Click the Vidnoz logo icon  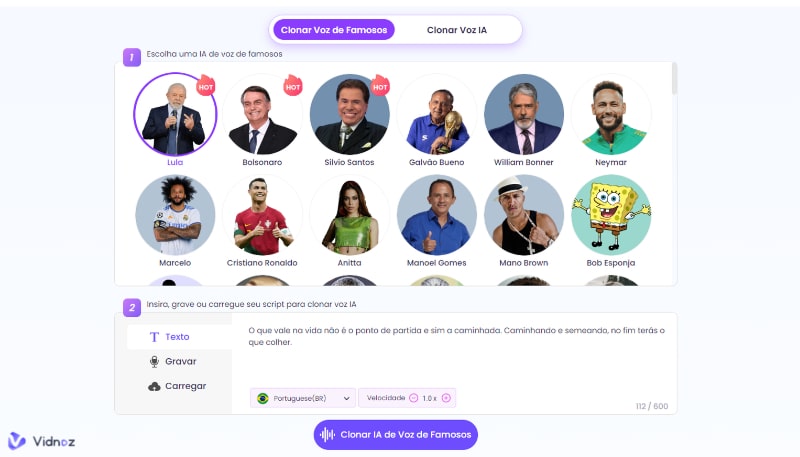click(x=16, y=441)
